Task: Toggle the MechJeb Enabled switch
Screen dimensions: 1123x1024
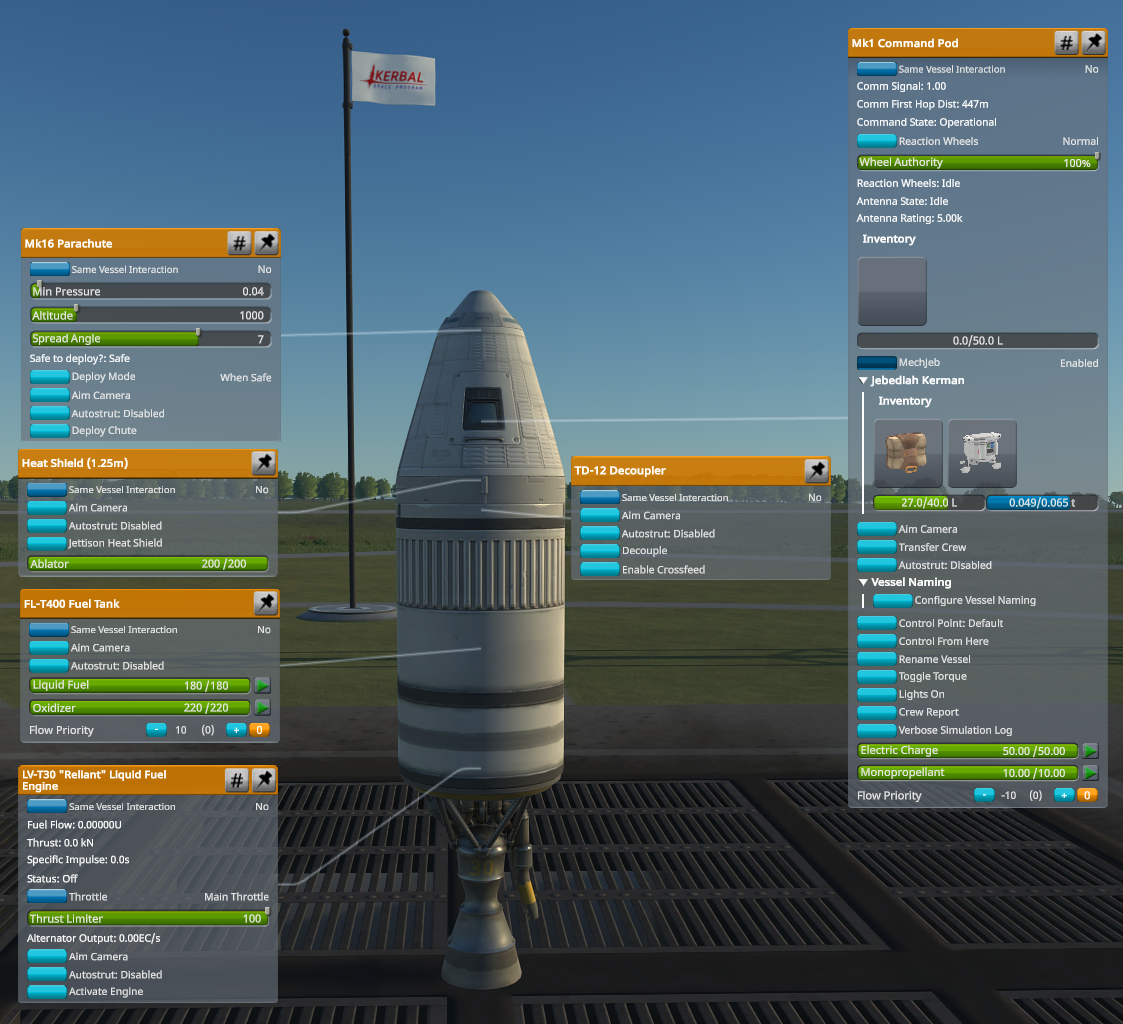Action: coord(877,362)
